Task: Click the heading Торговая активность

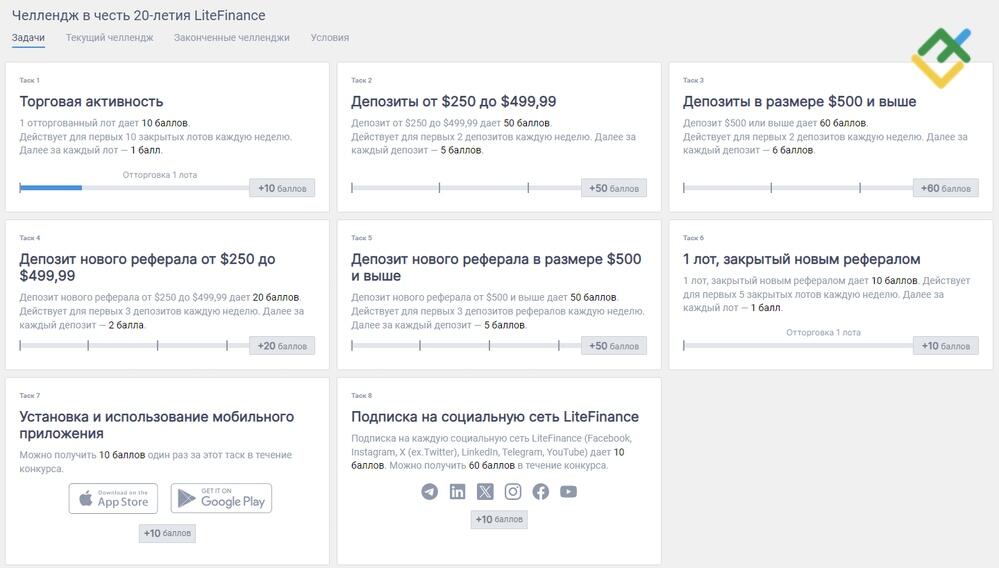Action: pyautogui.click(x=91, y=101)
